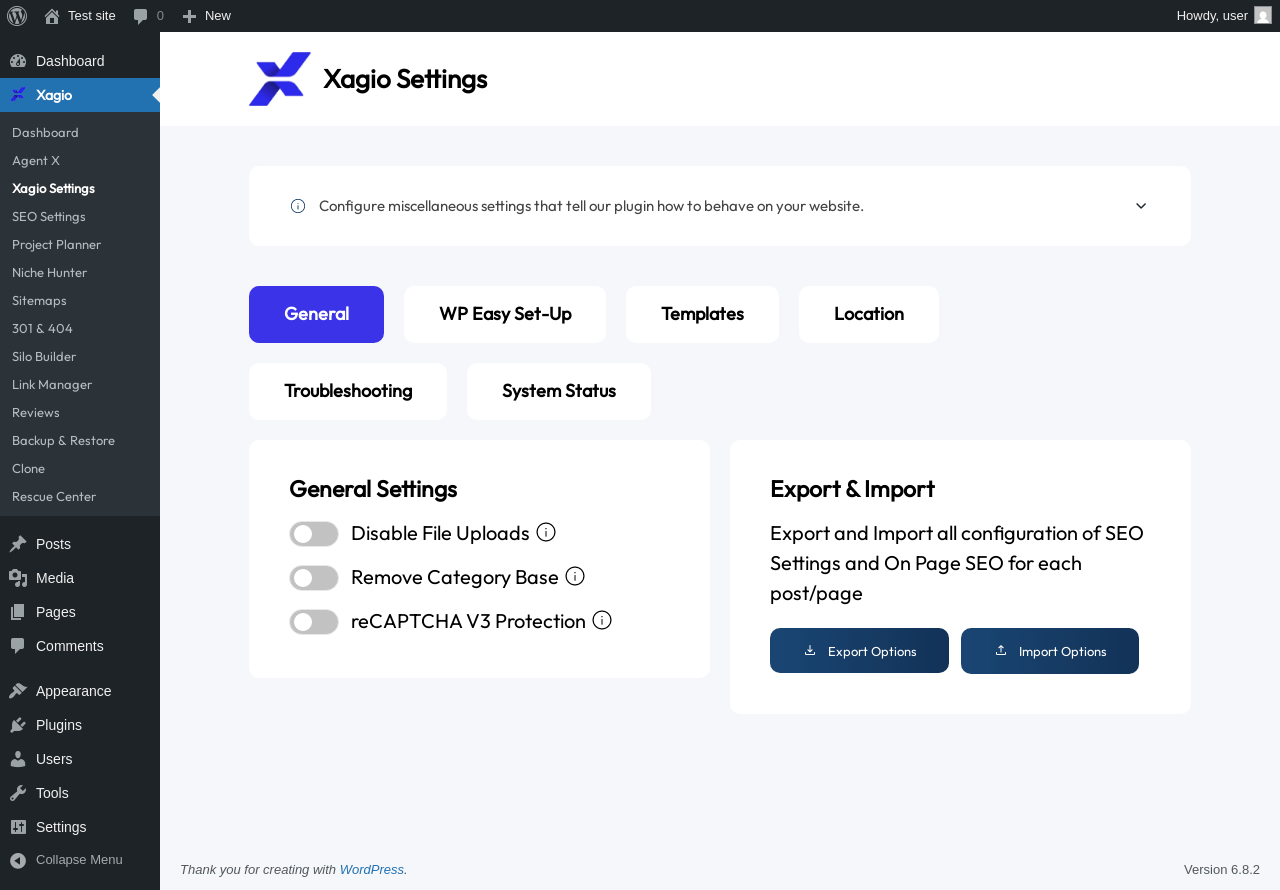Show info for reCAPTCHA V3 Protection
Viewport: 1280px width, 890px height.
click(602, 620)
